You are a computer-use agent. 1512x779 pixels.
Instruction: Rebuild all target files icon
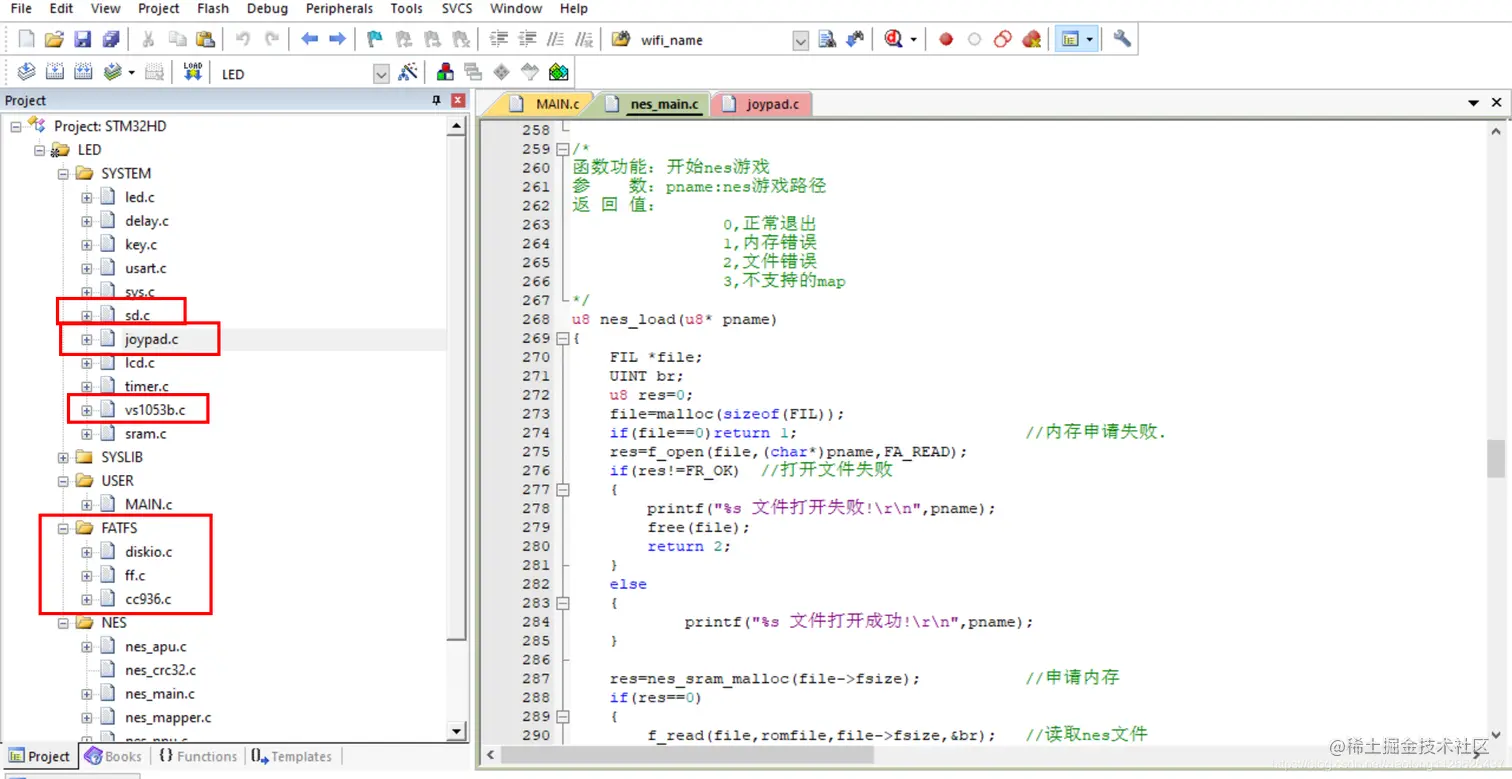[x=84, y=72]
